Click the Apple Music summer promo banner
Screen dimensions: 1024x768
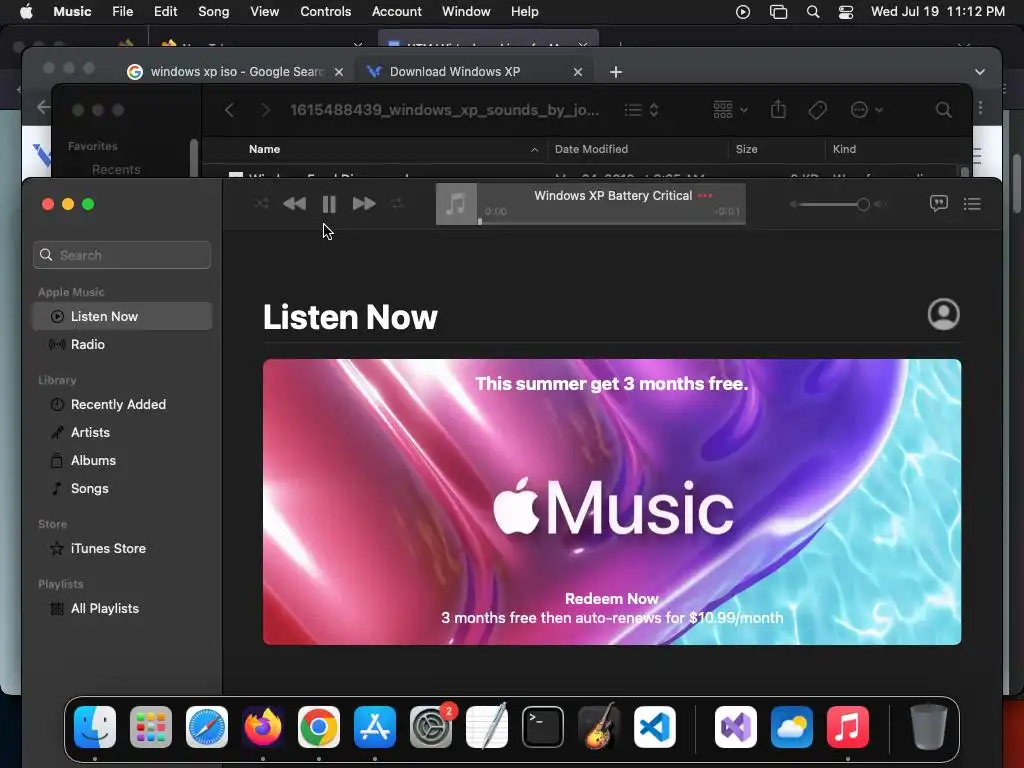[612, 502]
